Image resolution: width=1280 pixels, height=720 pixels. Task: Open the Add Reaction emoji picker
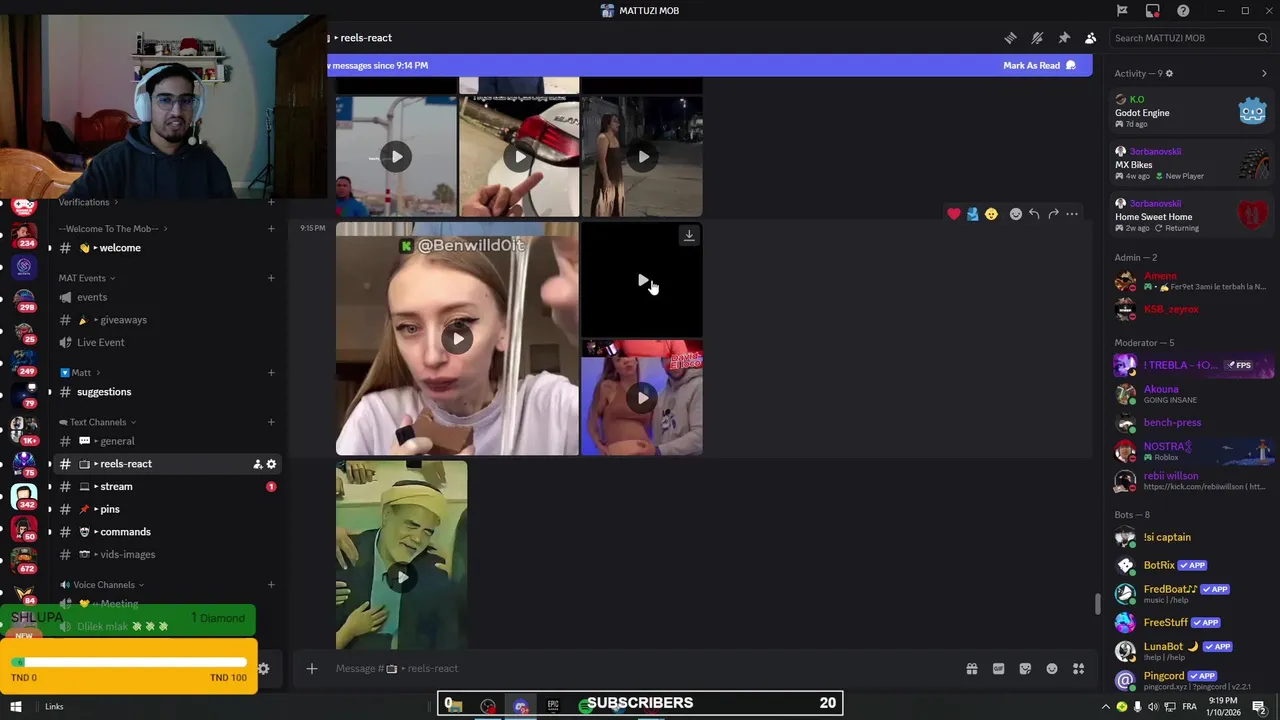[x=1016, y=214]
